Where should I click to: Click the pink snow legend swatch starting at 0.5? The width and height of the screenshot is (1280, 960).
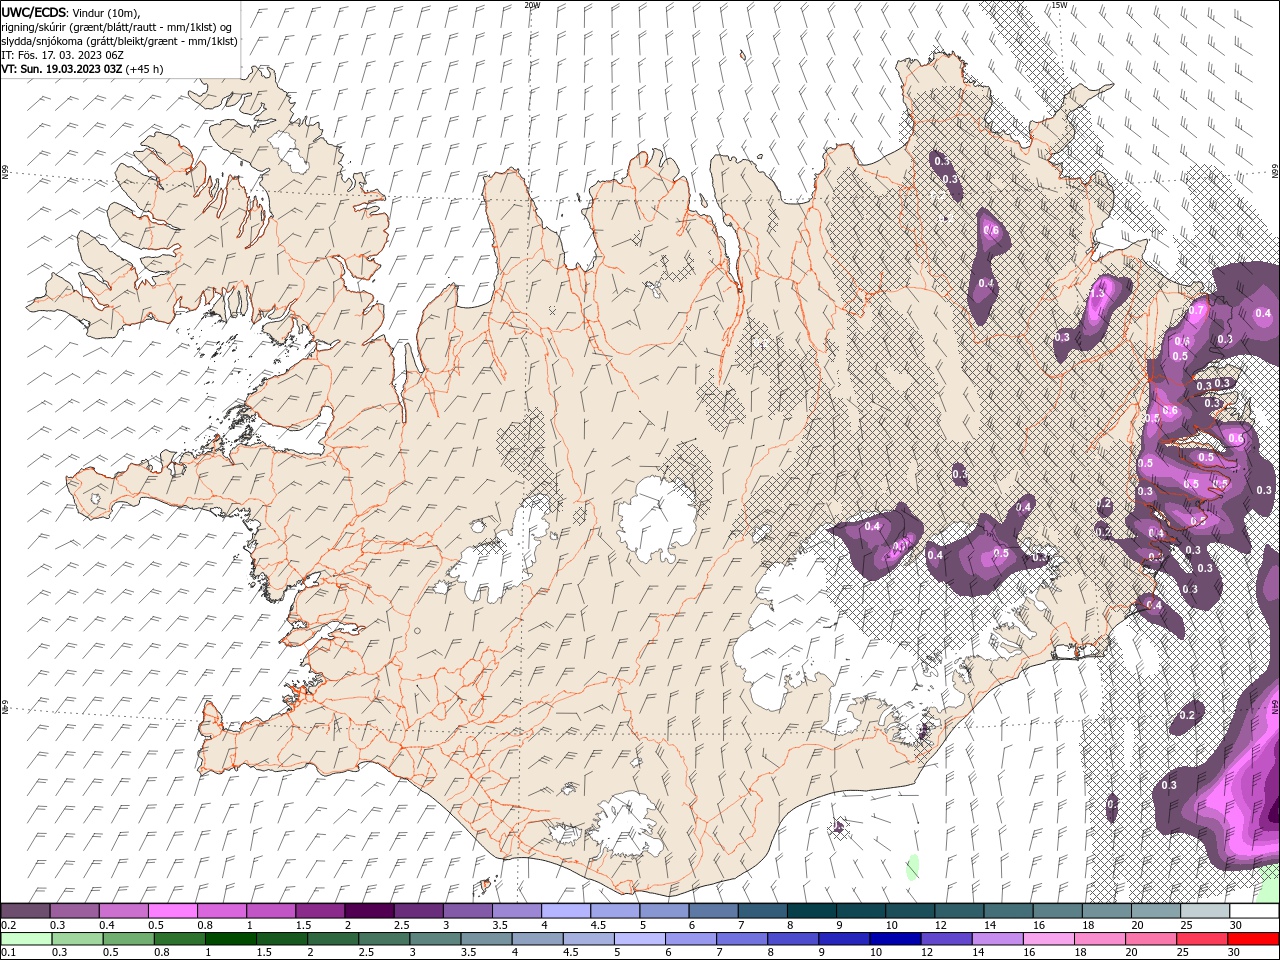click(172, 911)
